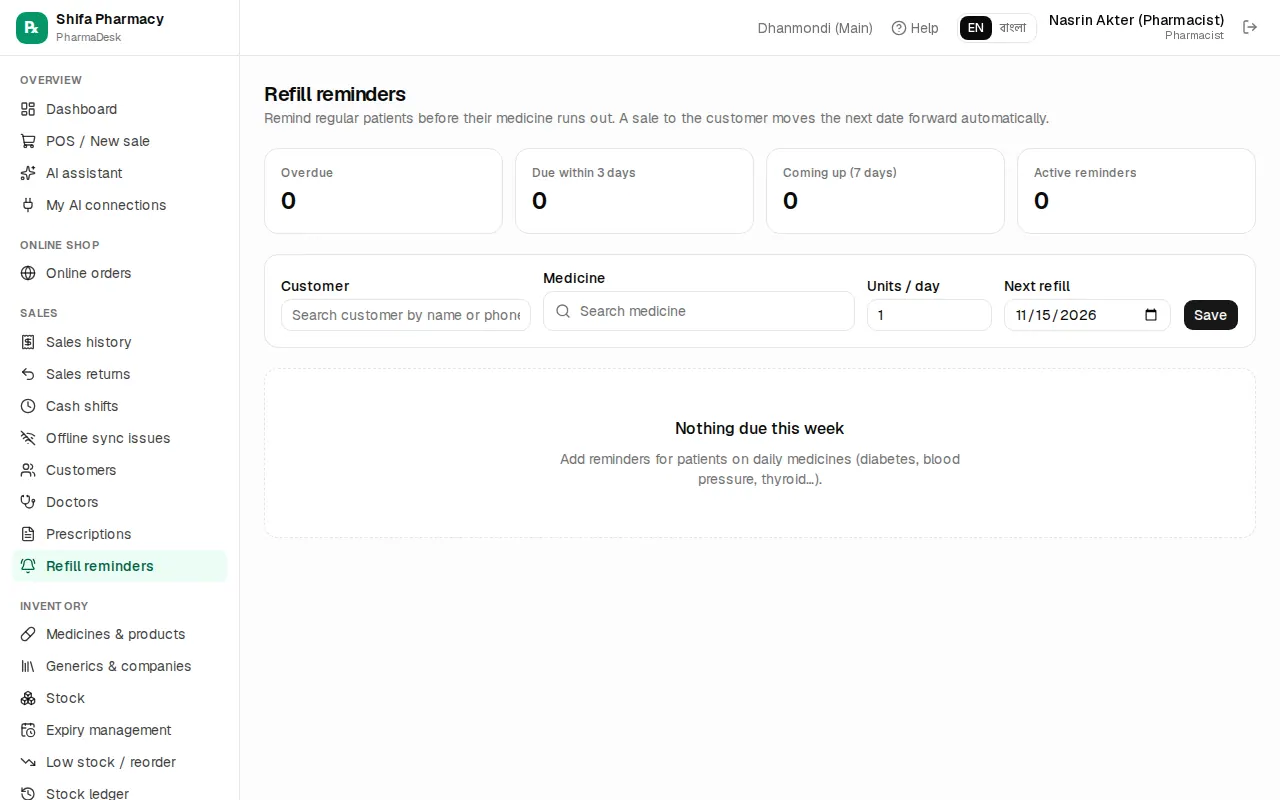Click the Refill reminders bell icon

(28, 566)
